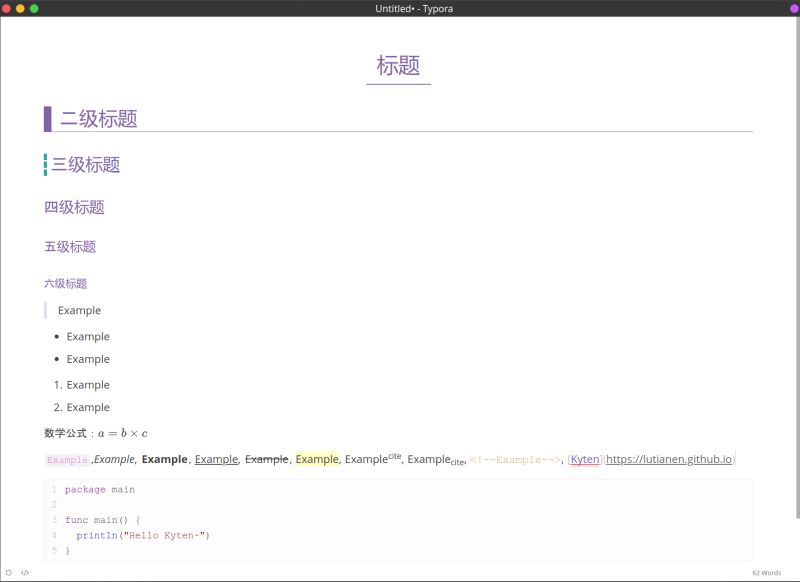The image size is (800, 582).
Task: Click the https://lutianen.github.io URL
Action: coord(669,459)
